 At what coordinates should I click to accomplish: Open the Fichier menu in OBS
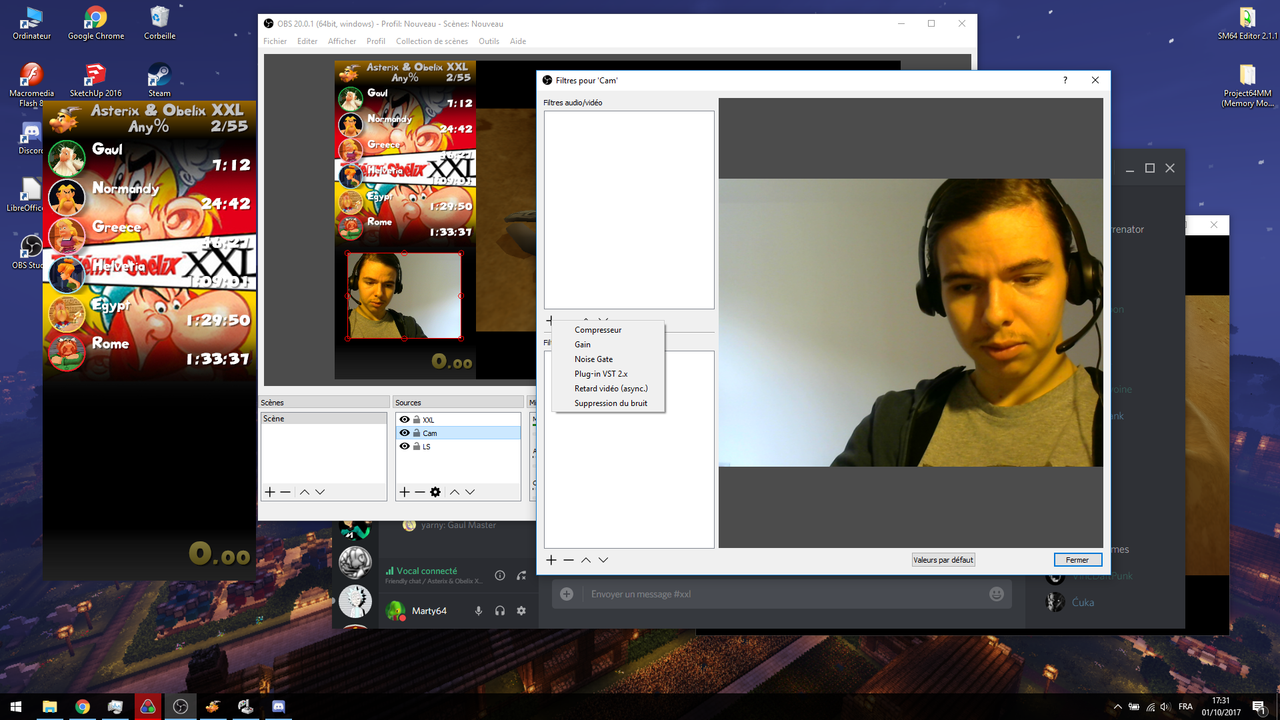tap(275, 41)
